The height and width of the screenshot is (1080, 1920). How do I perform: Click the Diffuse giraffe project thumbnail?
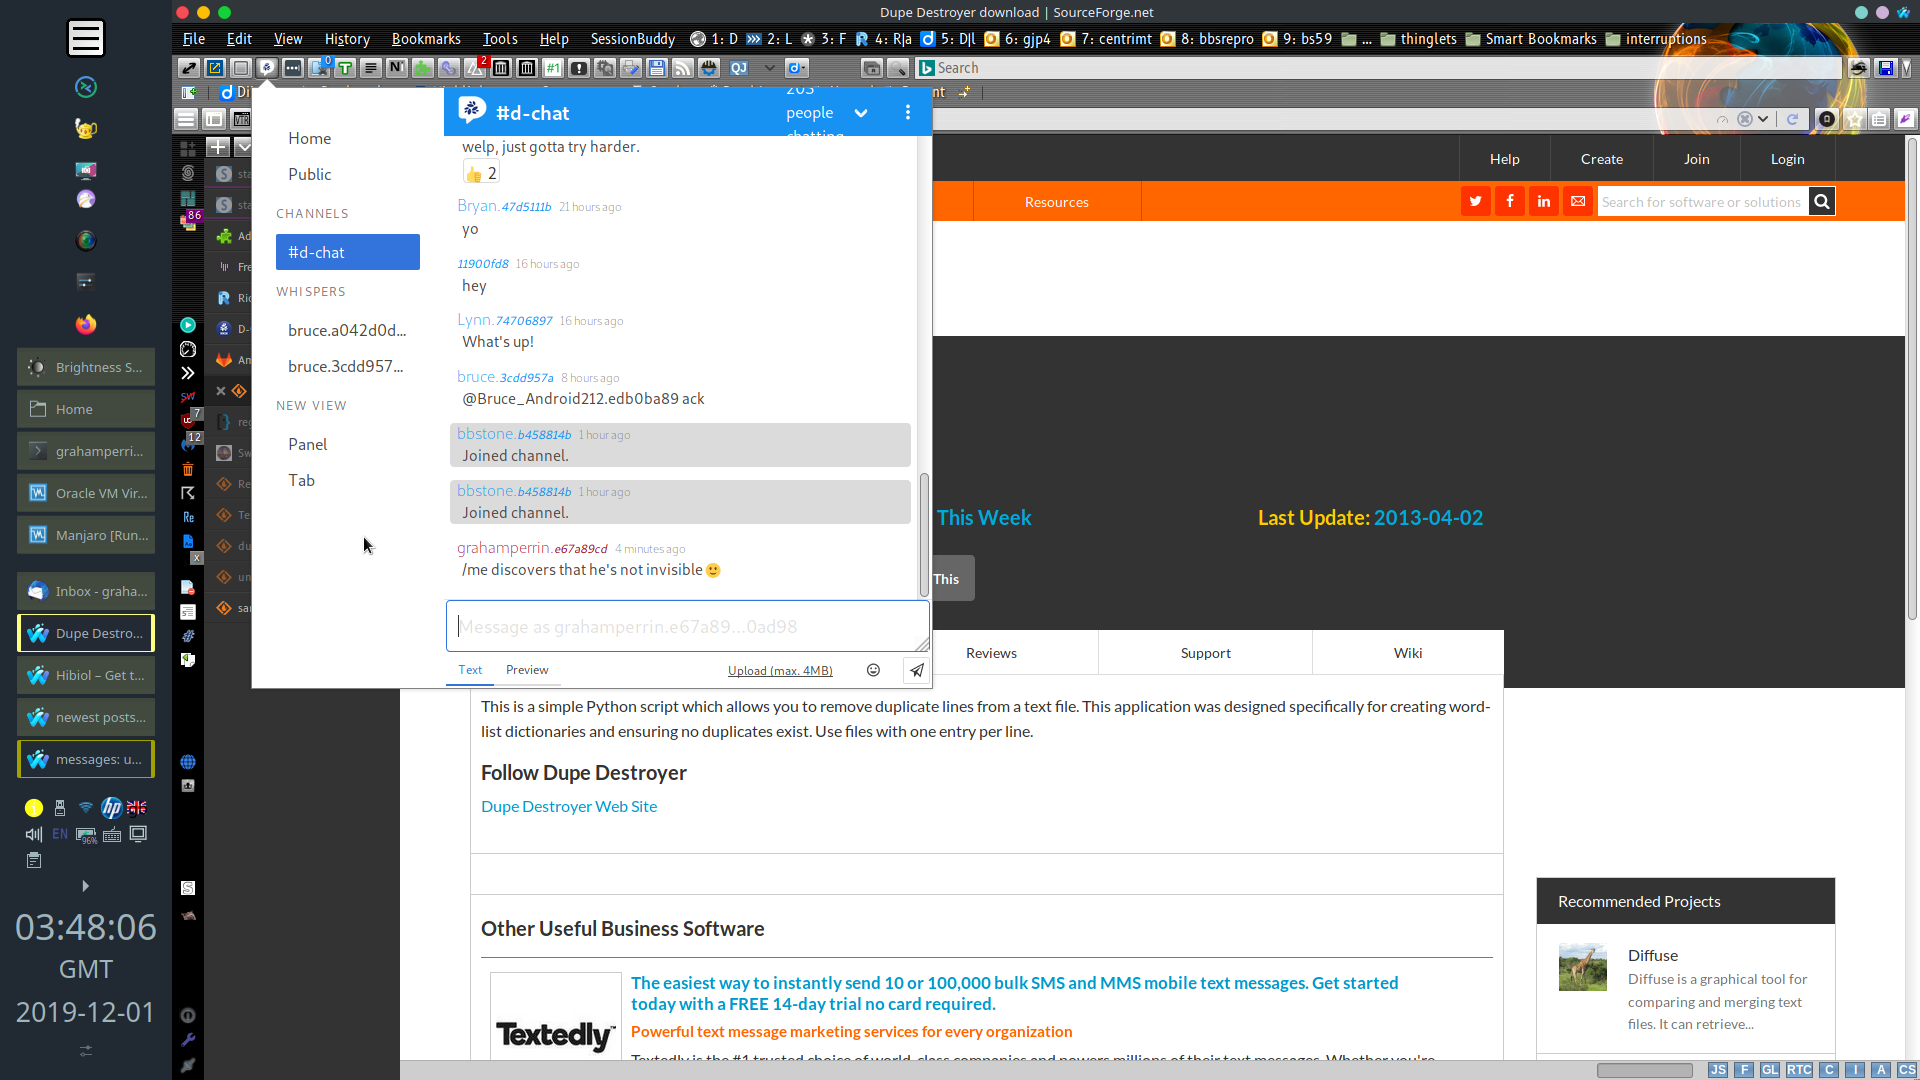tap(1583, 967)
